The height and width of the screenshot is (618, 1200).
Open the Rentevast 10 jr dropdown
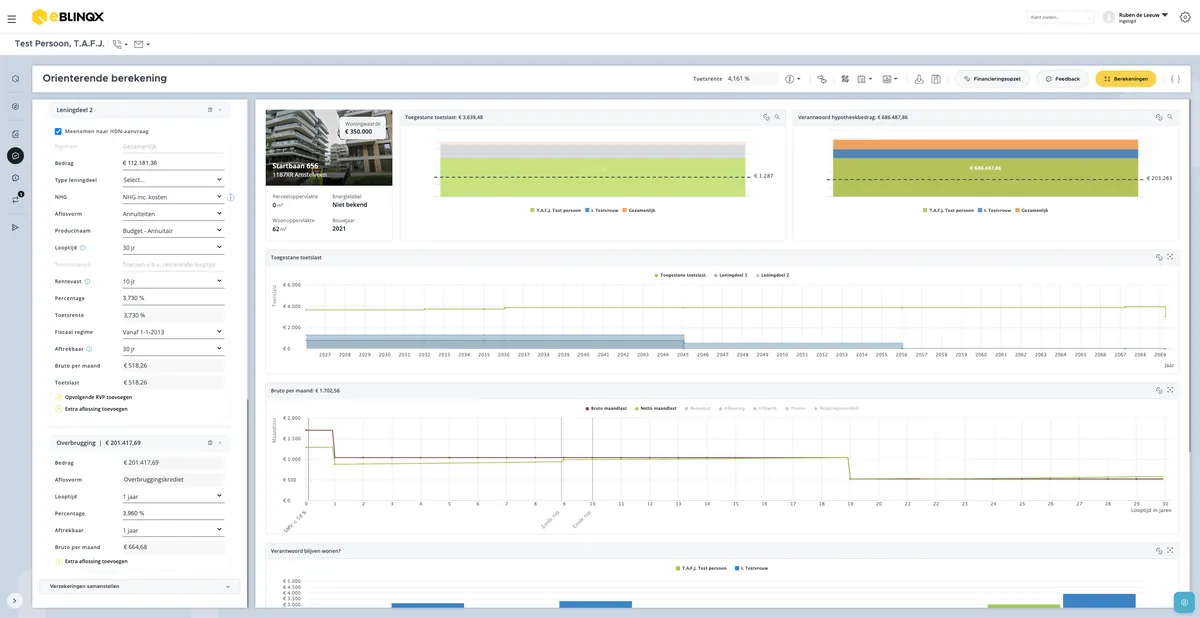tap(172, 281)
